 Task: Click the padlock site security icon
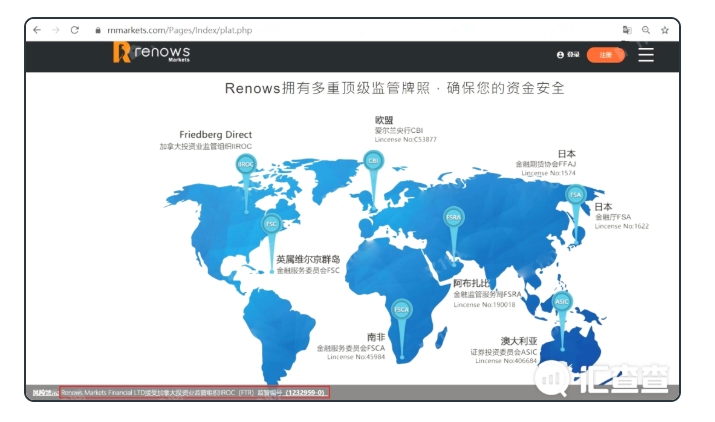[x=98, y=31]
